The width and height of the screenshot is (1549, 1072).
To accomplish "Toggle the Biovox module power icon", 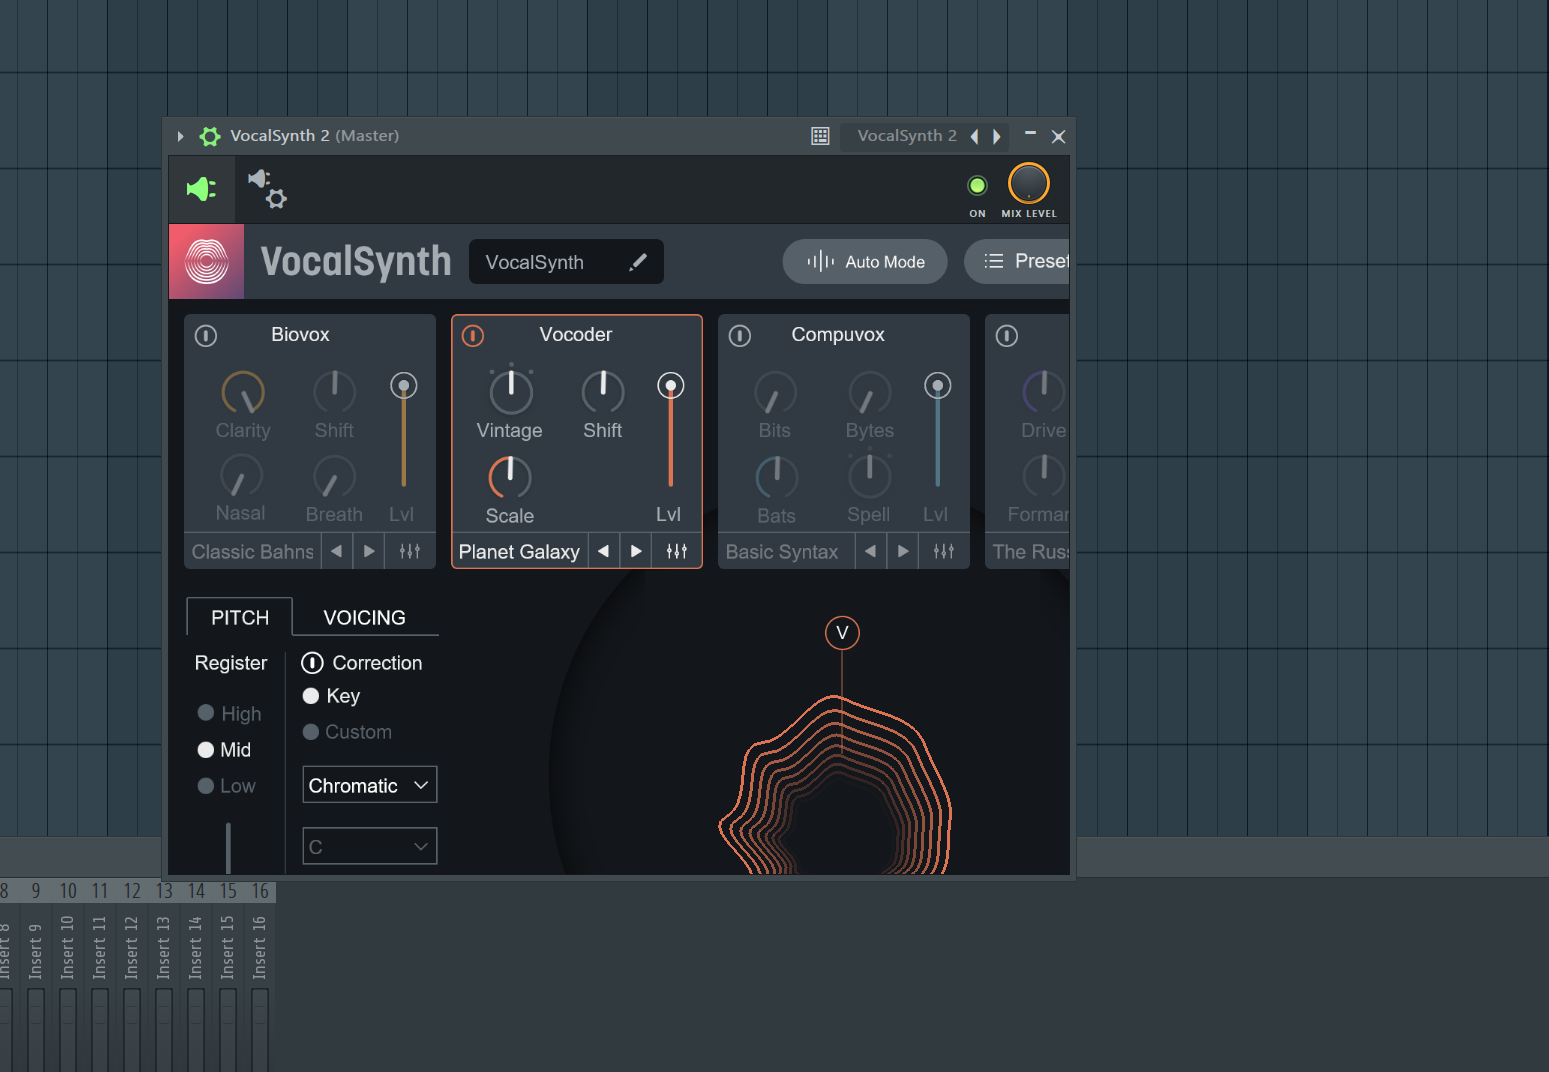I will [206, 336].
